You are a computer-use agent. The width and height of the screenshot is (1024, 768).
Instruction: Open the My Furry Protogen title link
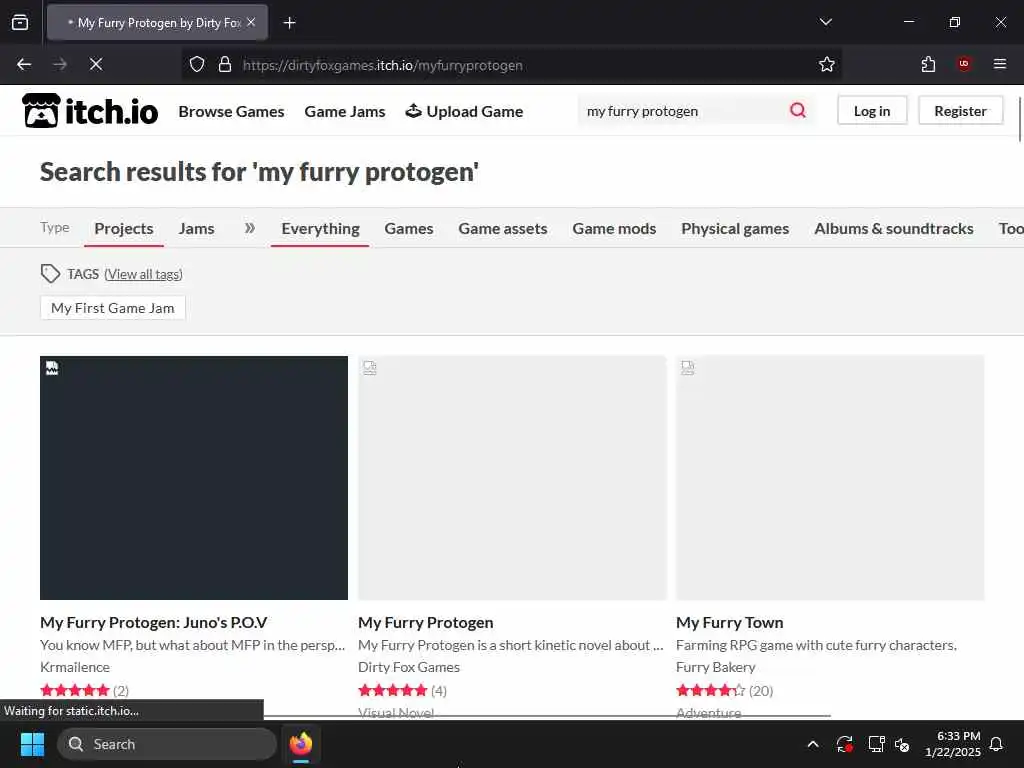point(426,622)
